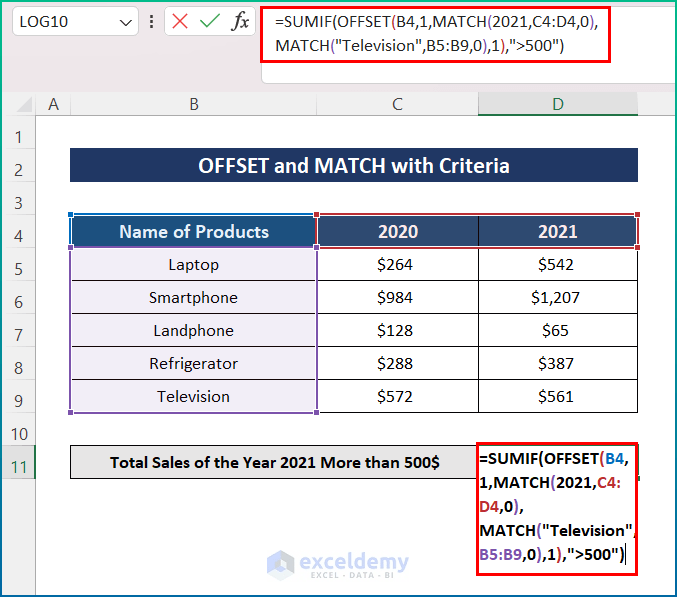Select the Refrigerator cell
Viewport: 677px width, 597px height.
coord(193,363)
